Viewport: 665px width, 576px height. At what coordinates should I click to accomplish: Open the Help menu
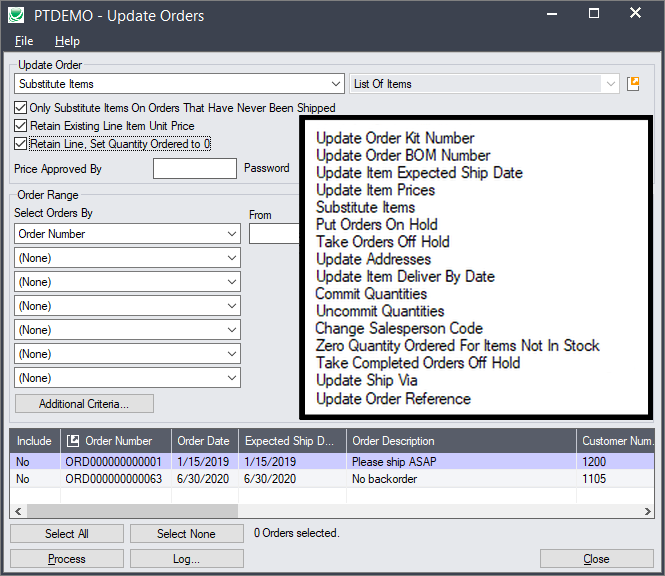click(67, 41)
